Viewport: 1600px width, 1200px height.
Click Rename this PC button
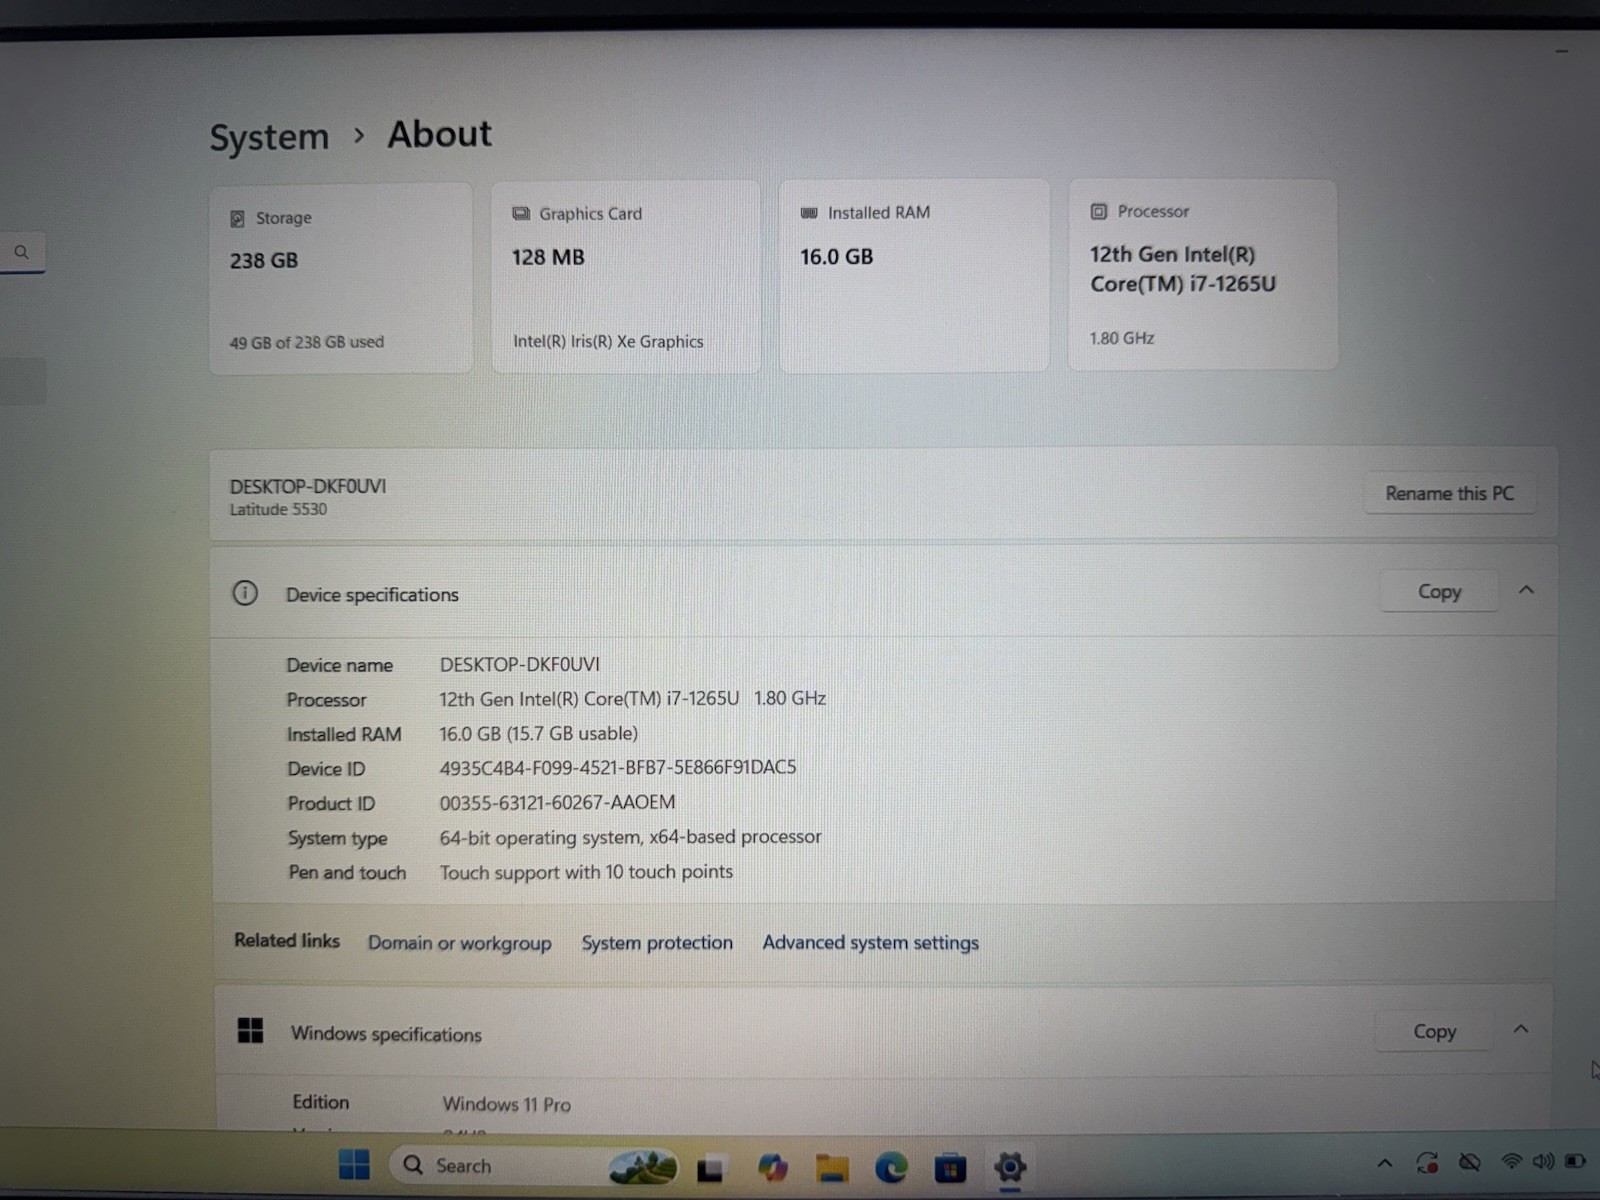click(1449, 493)
